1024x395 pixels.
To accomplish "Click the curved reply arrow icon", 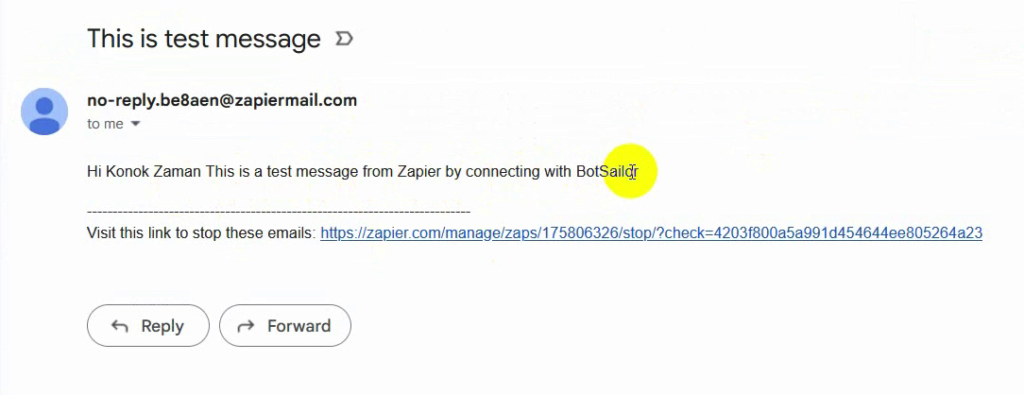I will pos(120,325).
